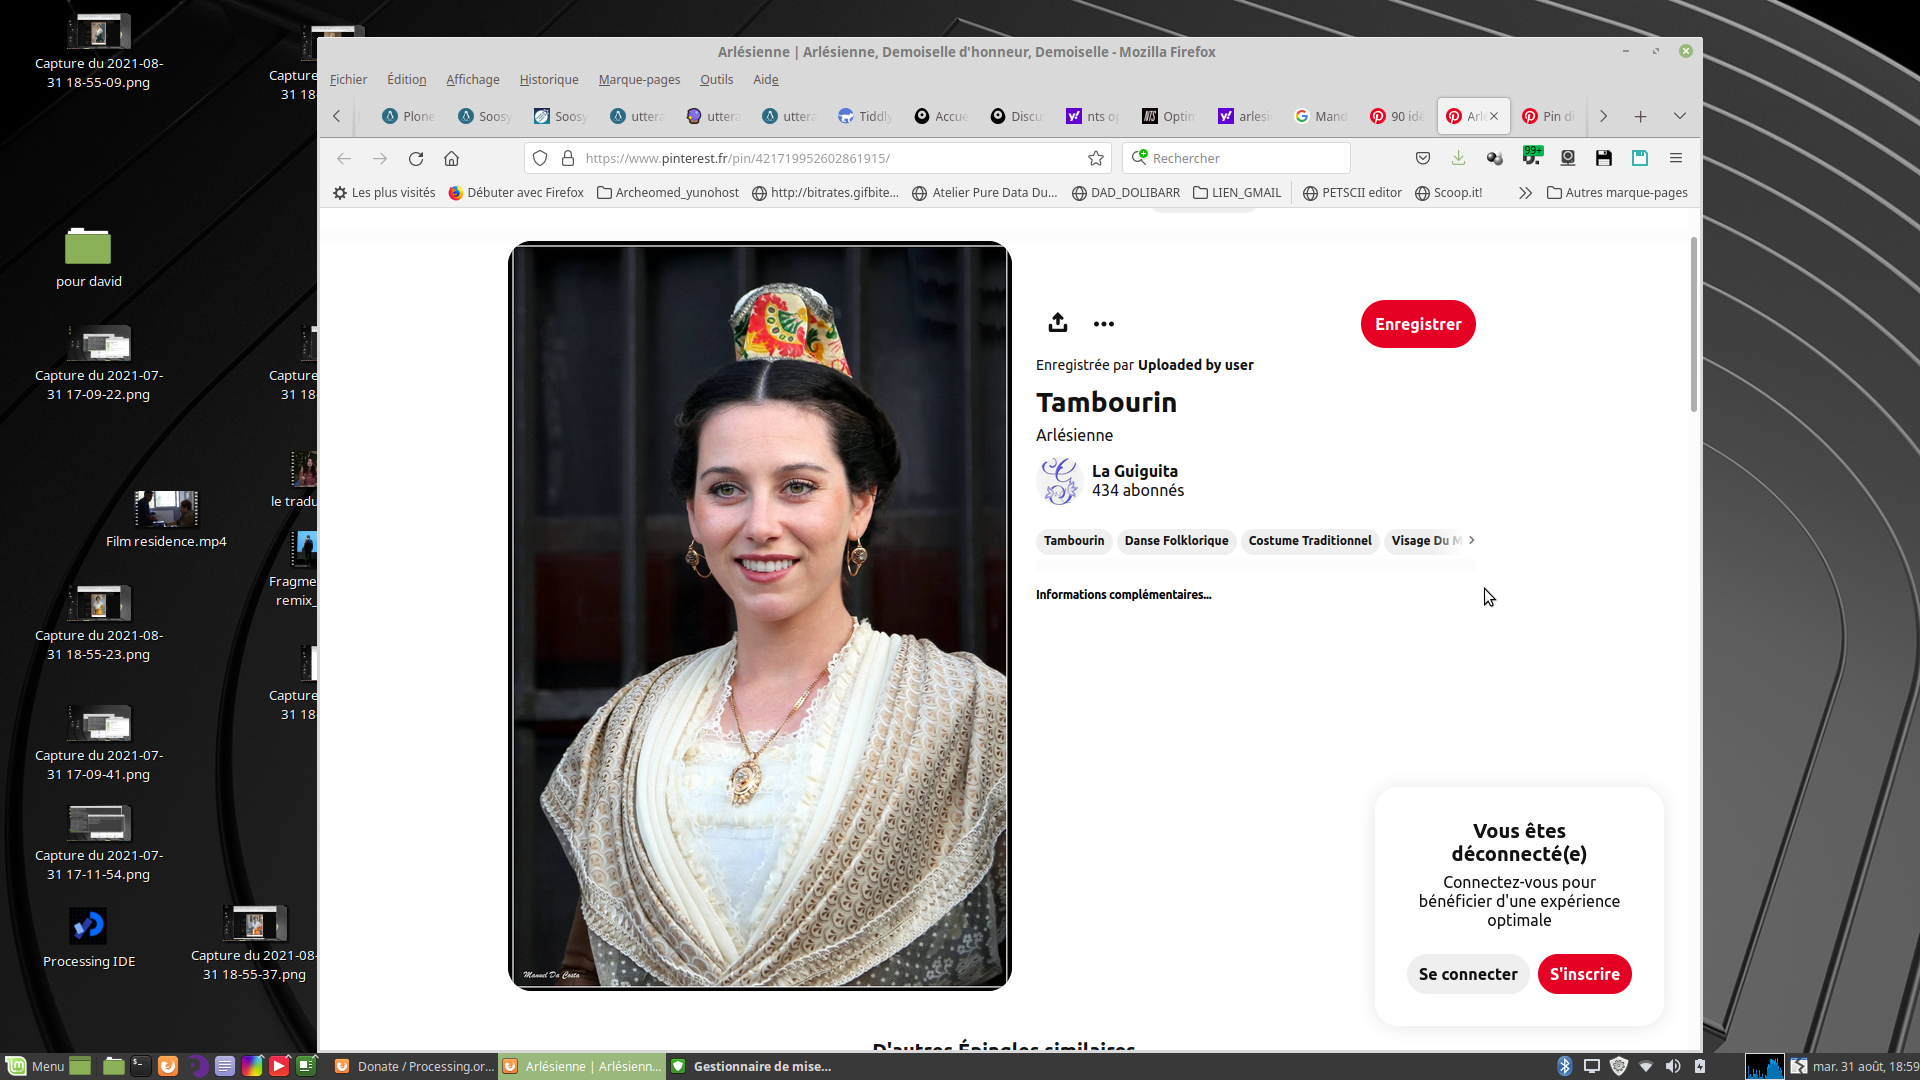Switch to the '90 idé' Pinterest tab

point(1397,116)
